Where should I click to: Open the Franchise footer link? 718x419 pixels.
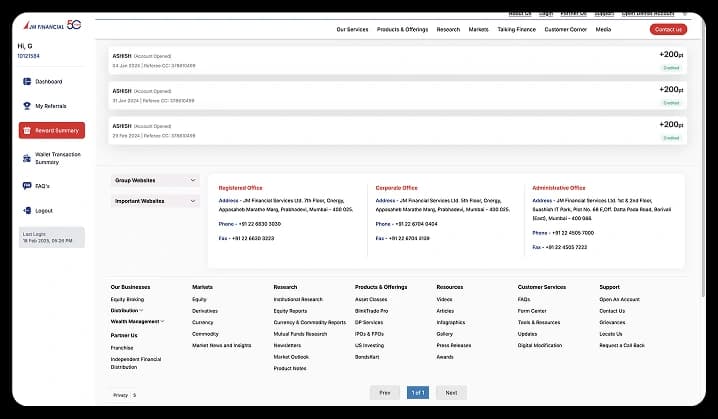(x=122, y=348)
